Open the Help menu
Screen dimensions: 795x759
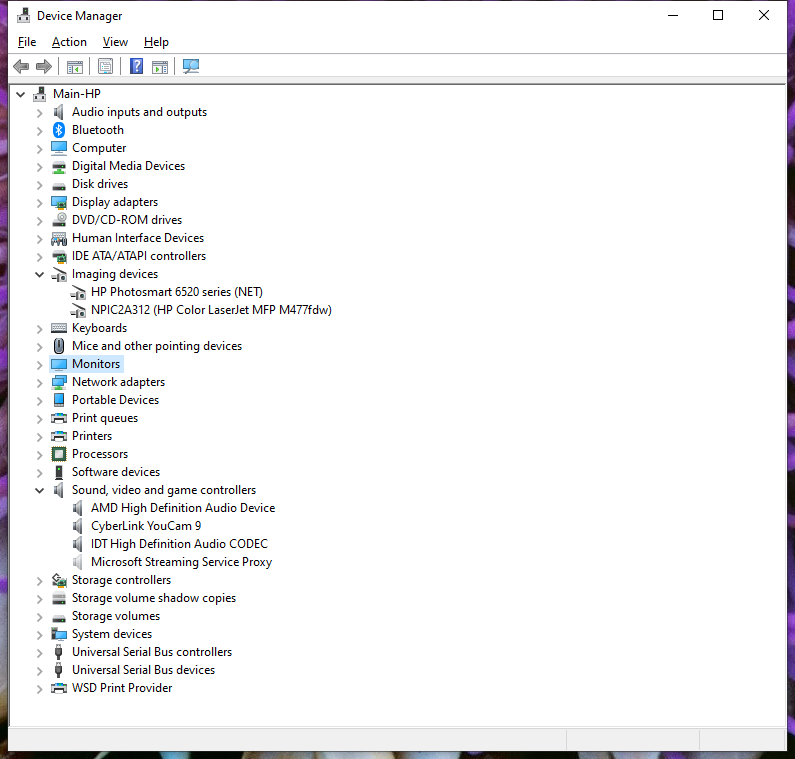(156, 42)
